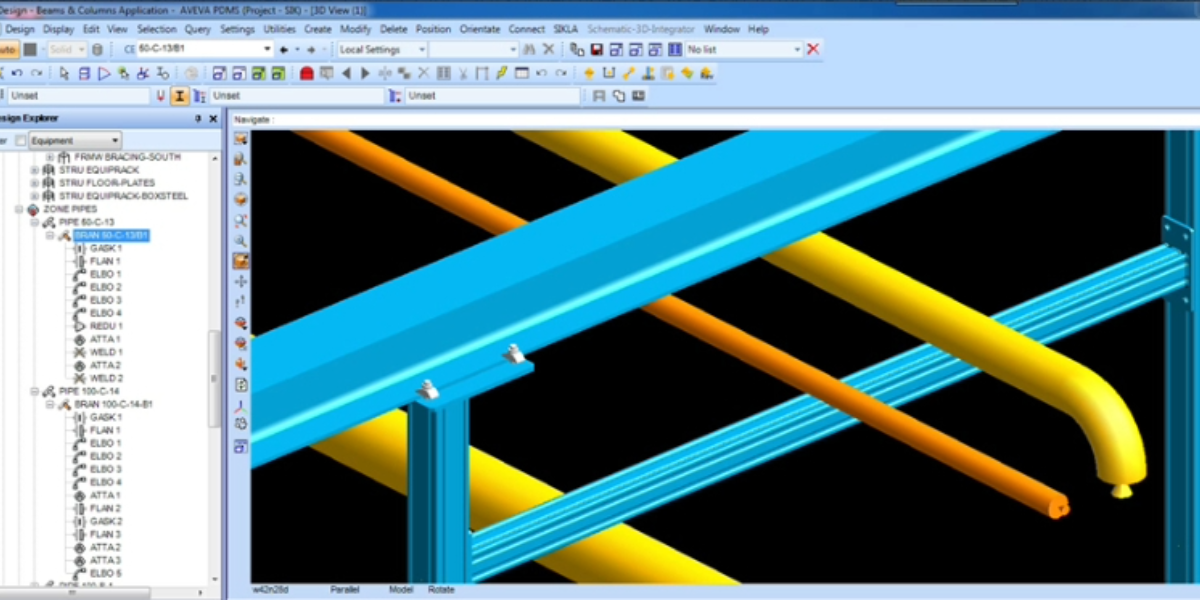Image resolution: width=1200 pixels, height=600 pixels.
Task: Click the red clash alert icon in the toolbar
Action: (307, 72)
